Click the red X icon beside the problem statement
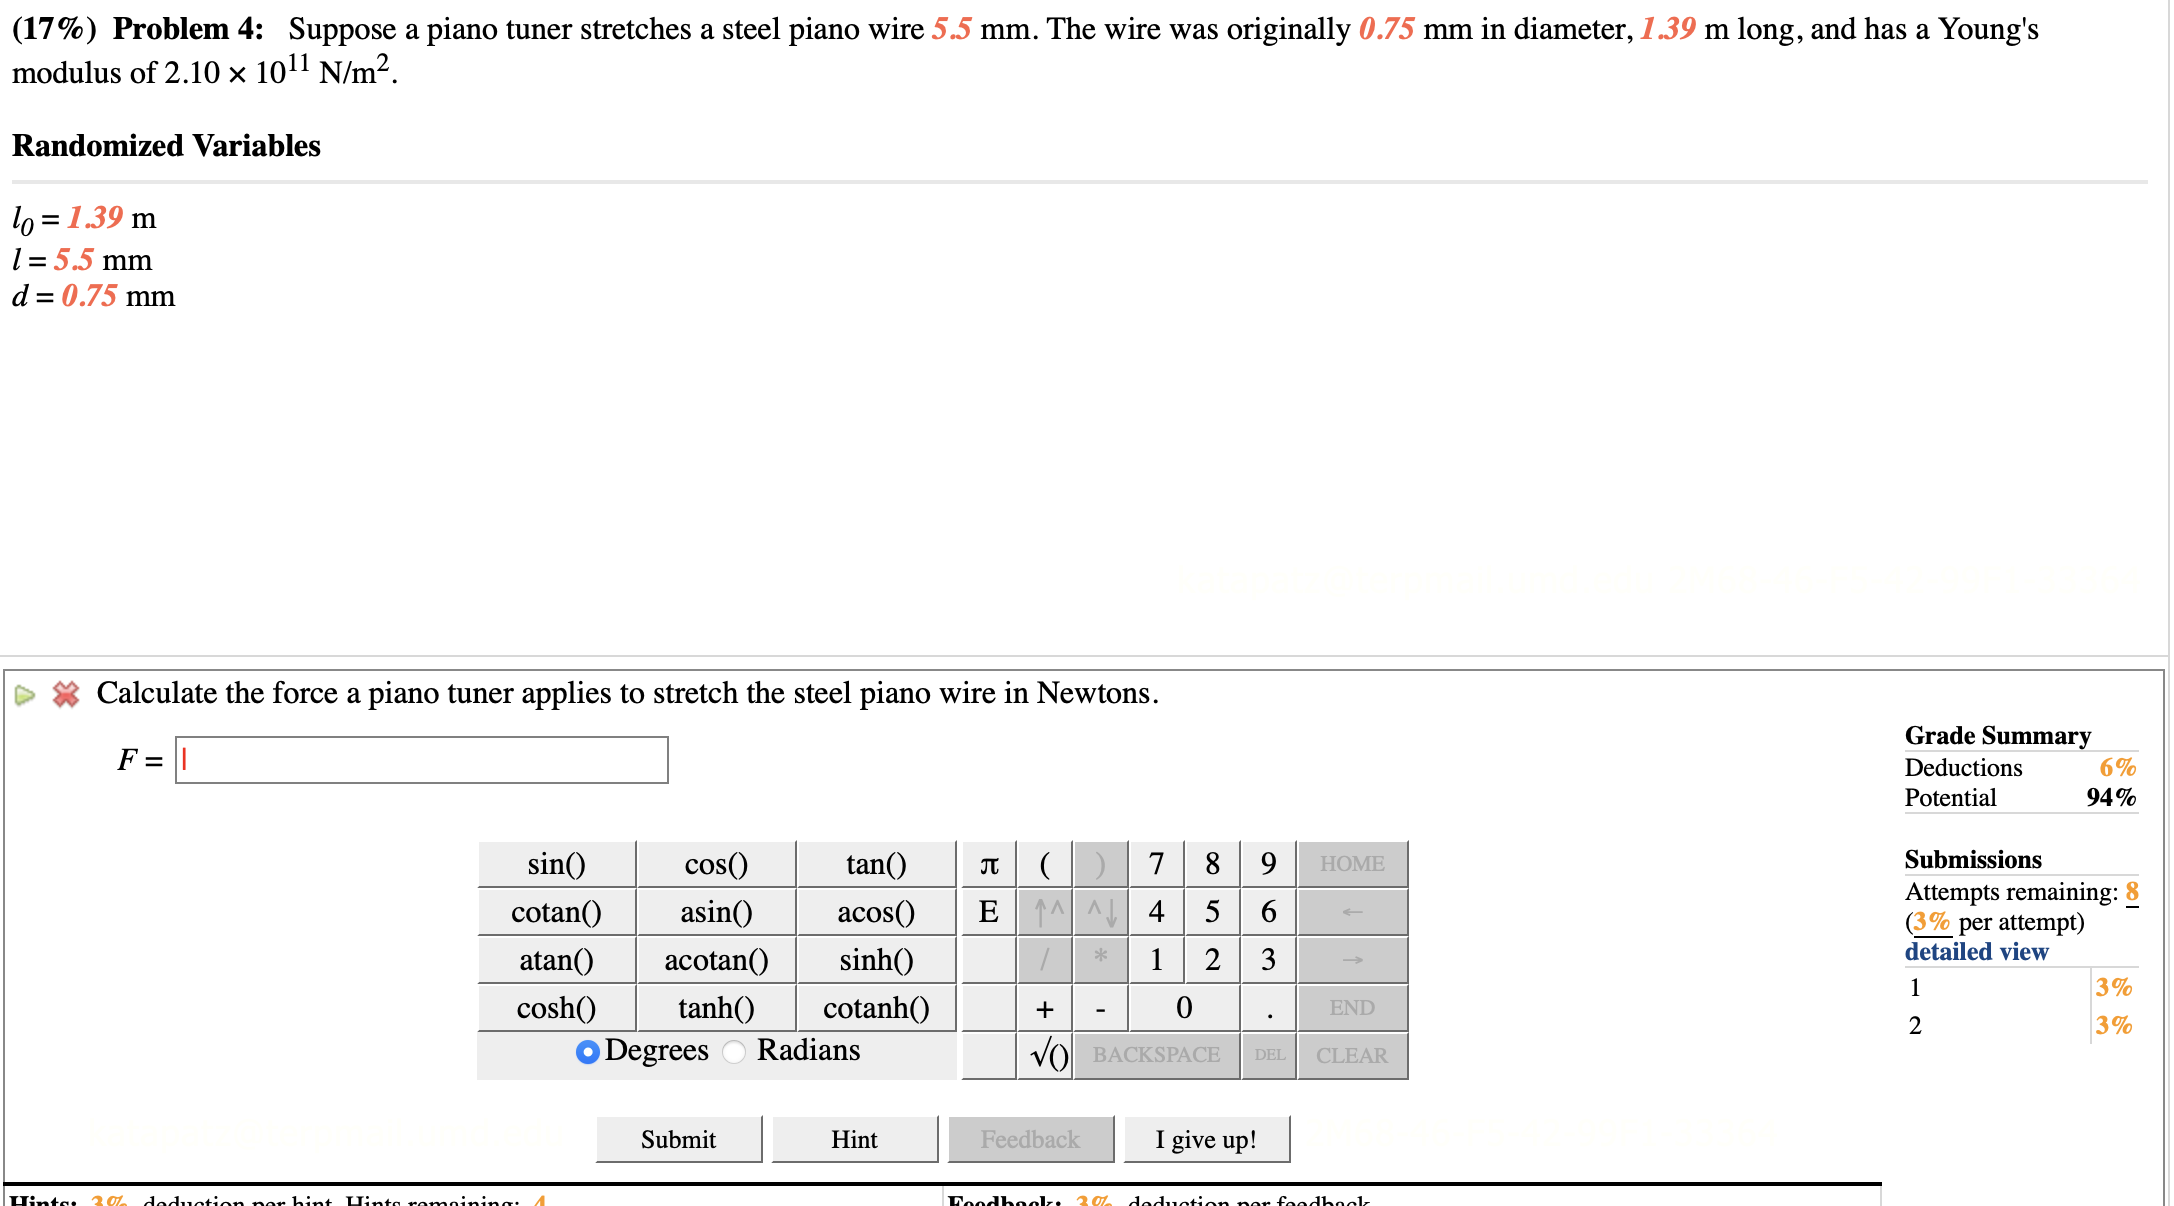This screenshot has height=1206, width=2174. [x=66, y=692]
